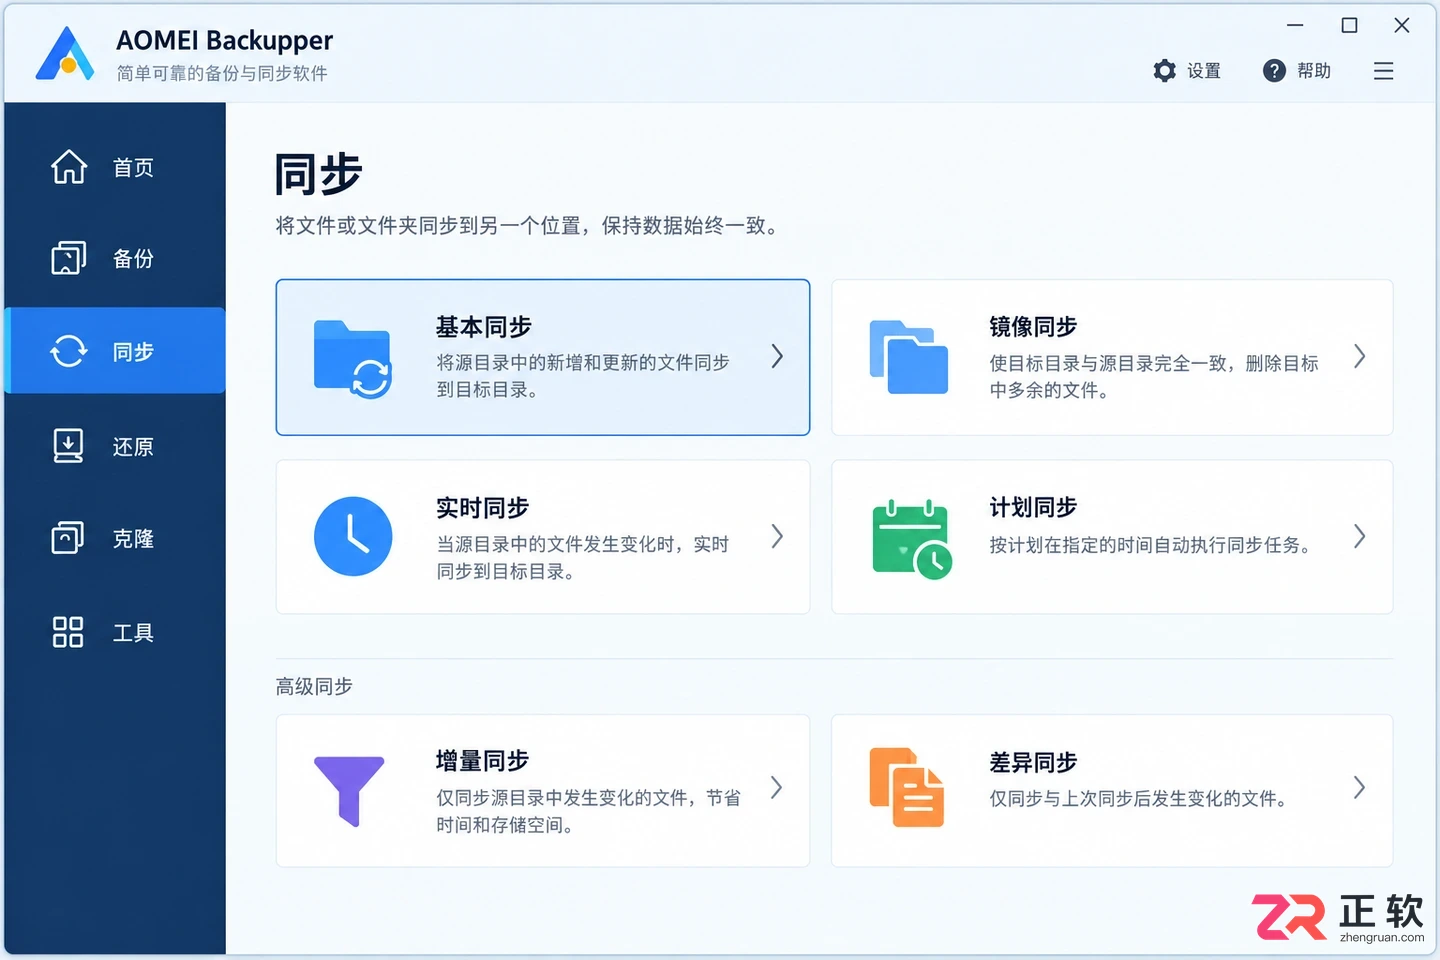Open 帮助 text button
Screen dimensions: 1440x960
(1314, 71)
